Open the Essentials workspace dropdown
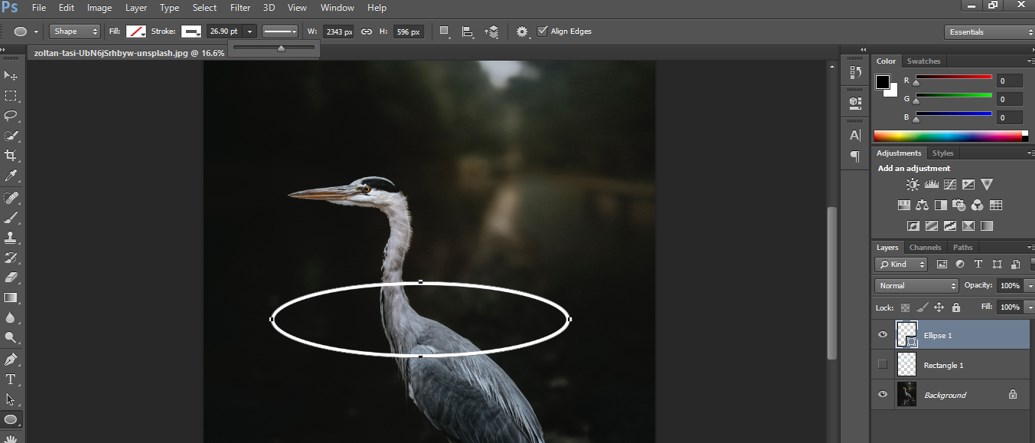Viewport: 1035px width, 443px height. click(x=989, y=32)
